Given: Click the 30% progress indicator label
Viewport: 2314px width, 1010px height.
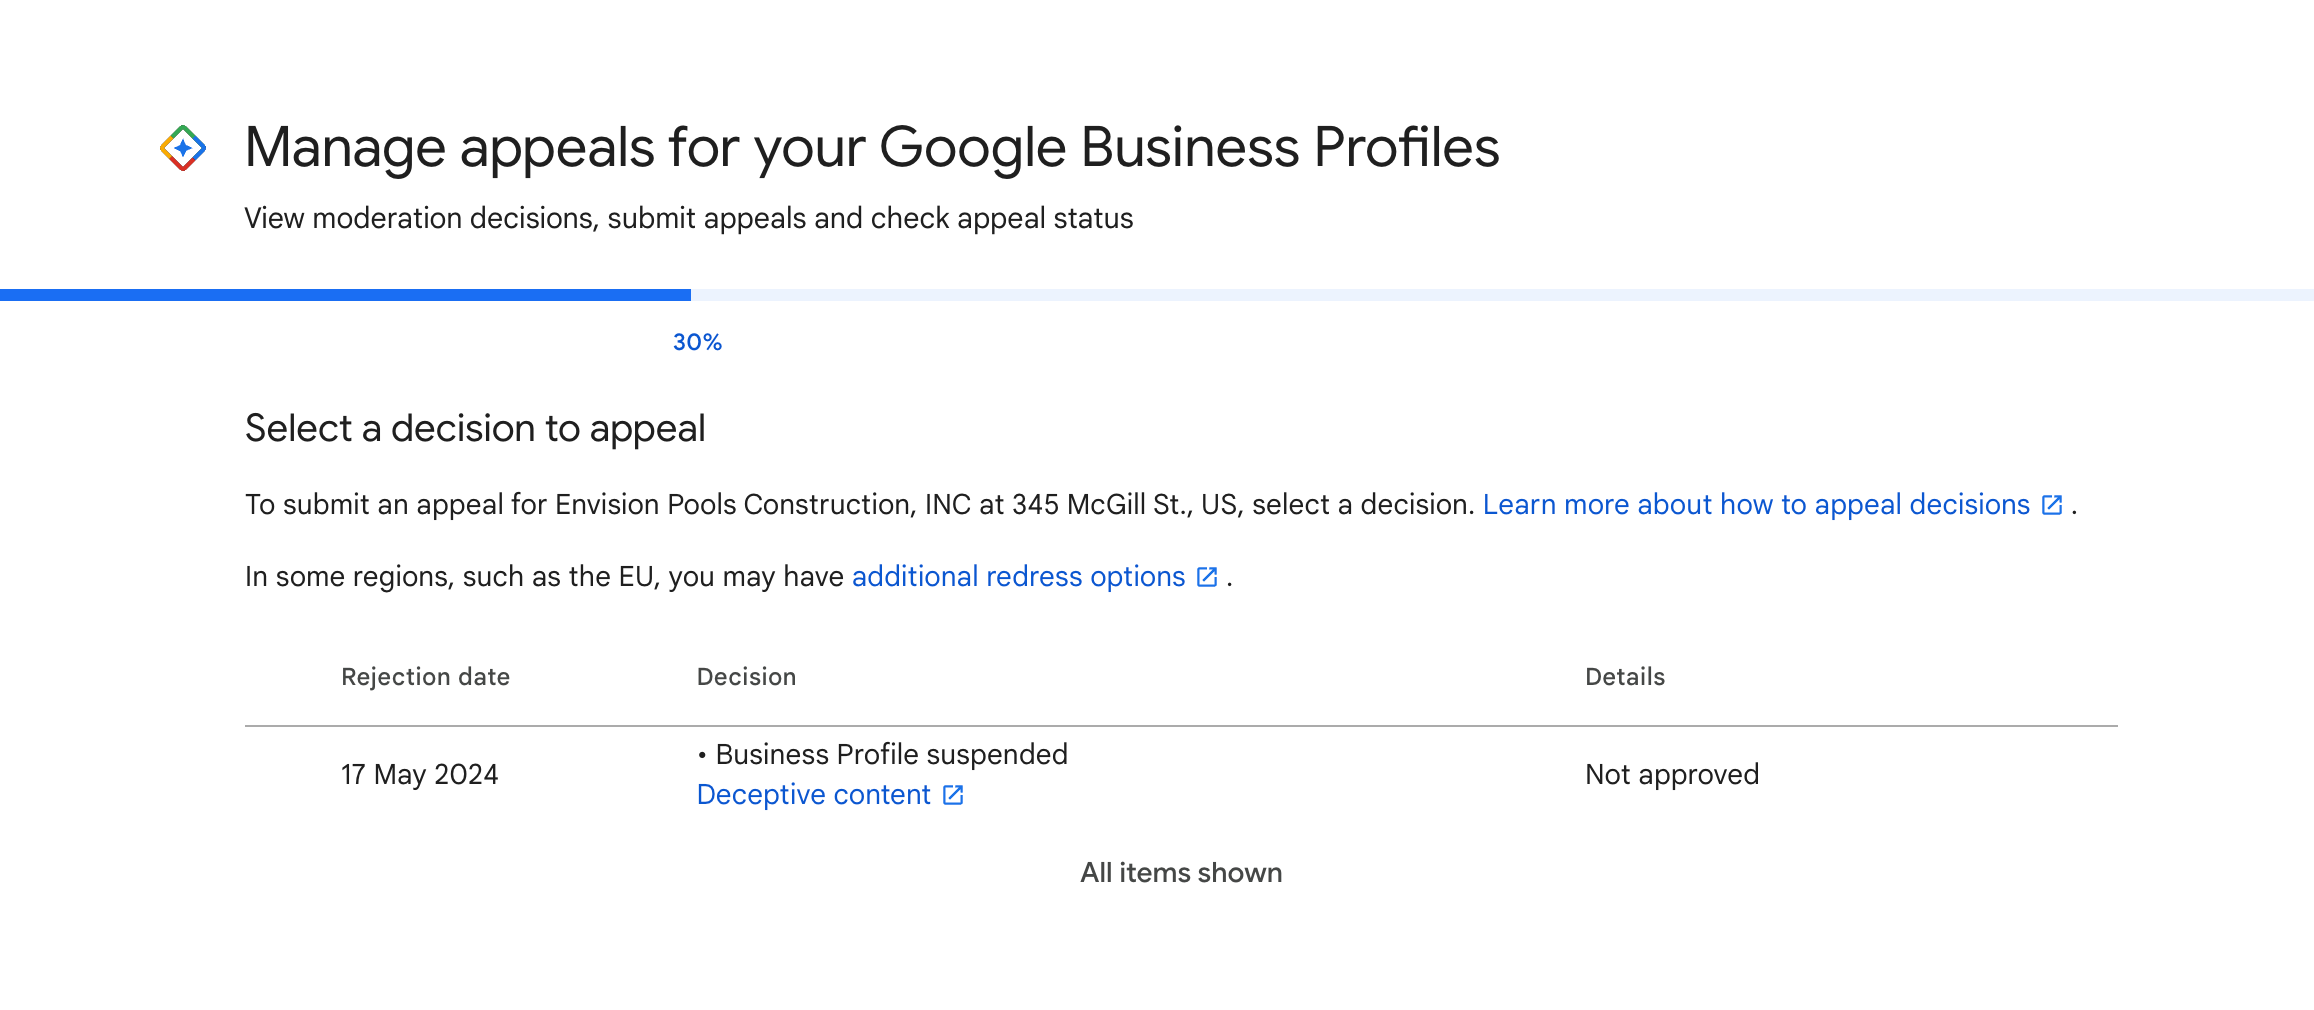Looking at the screenshot, I should click(696, 342).
